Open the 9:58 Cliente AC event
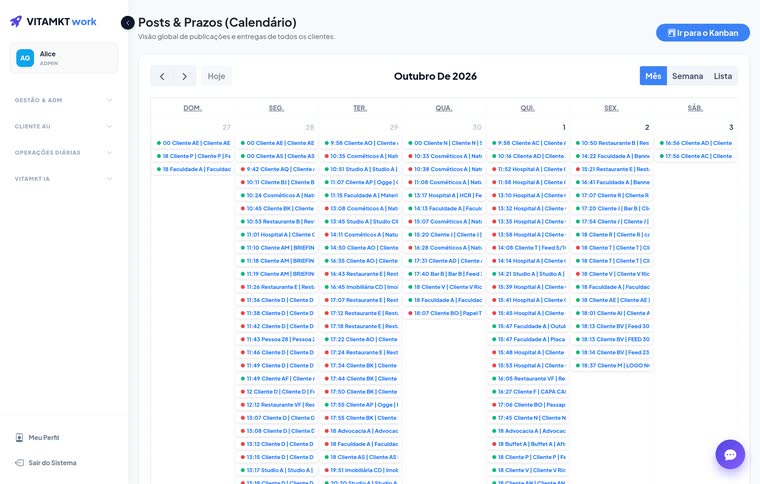Image resolution: width=760 pixels, height=484 pixels. coord(528,143)
